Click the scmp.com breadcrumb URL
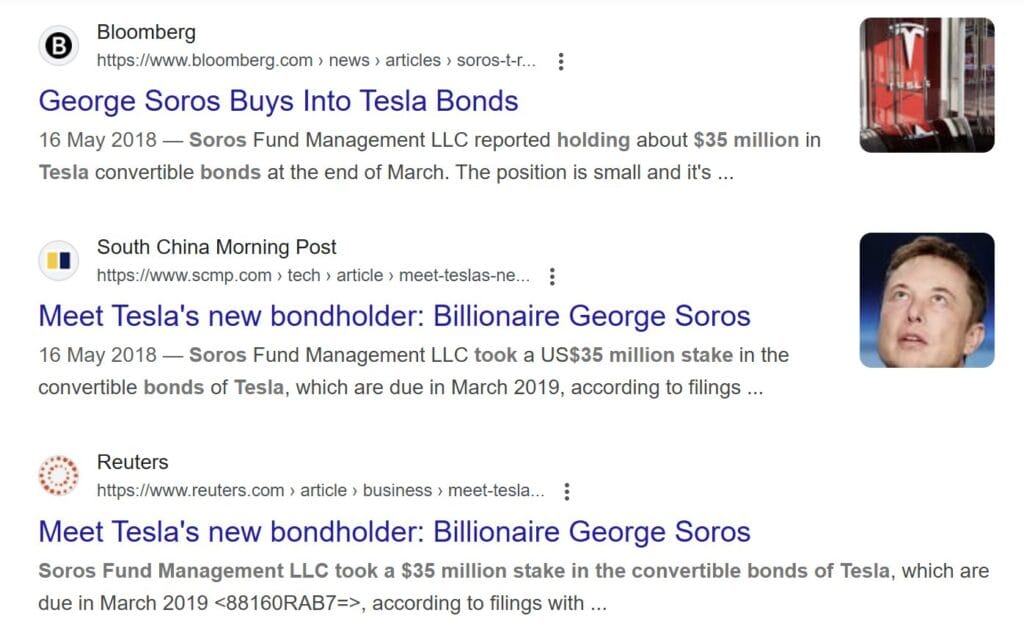Screen dimensions: 1024x632 (310, 276)
